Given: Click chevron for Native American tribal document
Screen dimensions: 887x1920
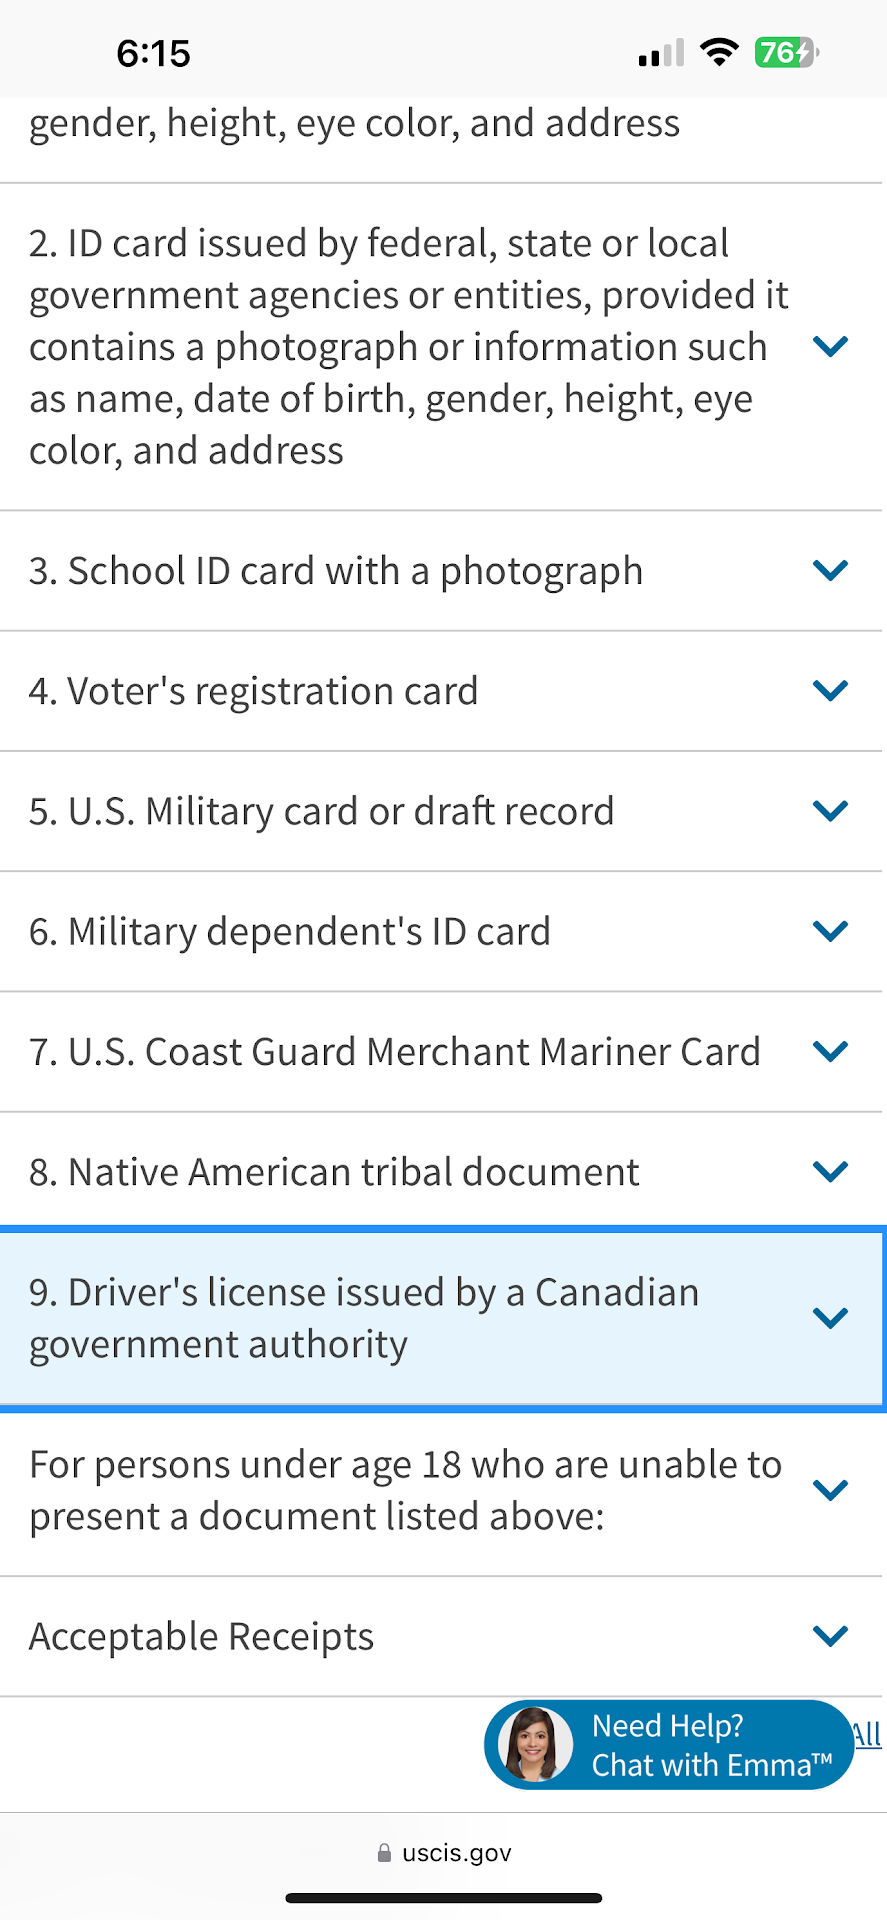Looking at the screenshot, I should tap(830, 1171).
